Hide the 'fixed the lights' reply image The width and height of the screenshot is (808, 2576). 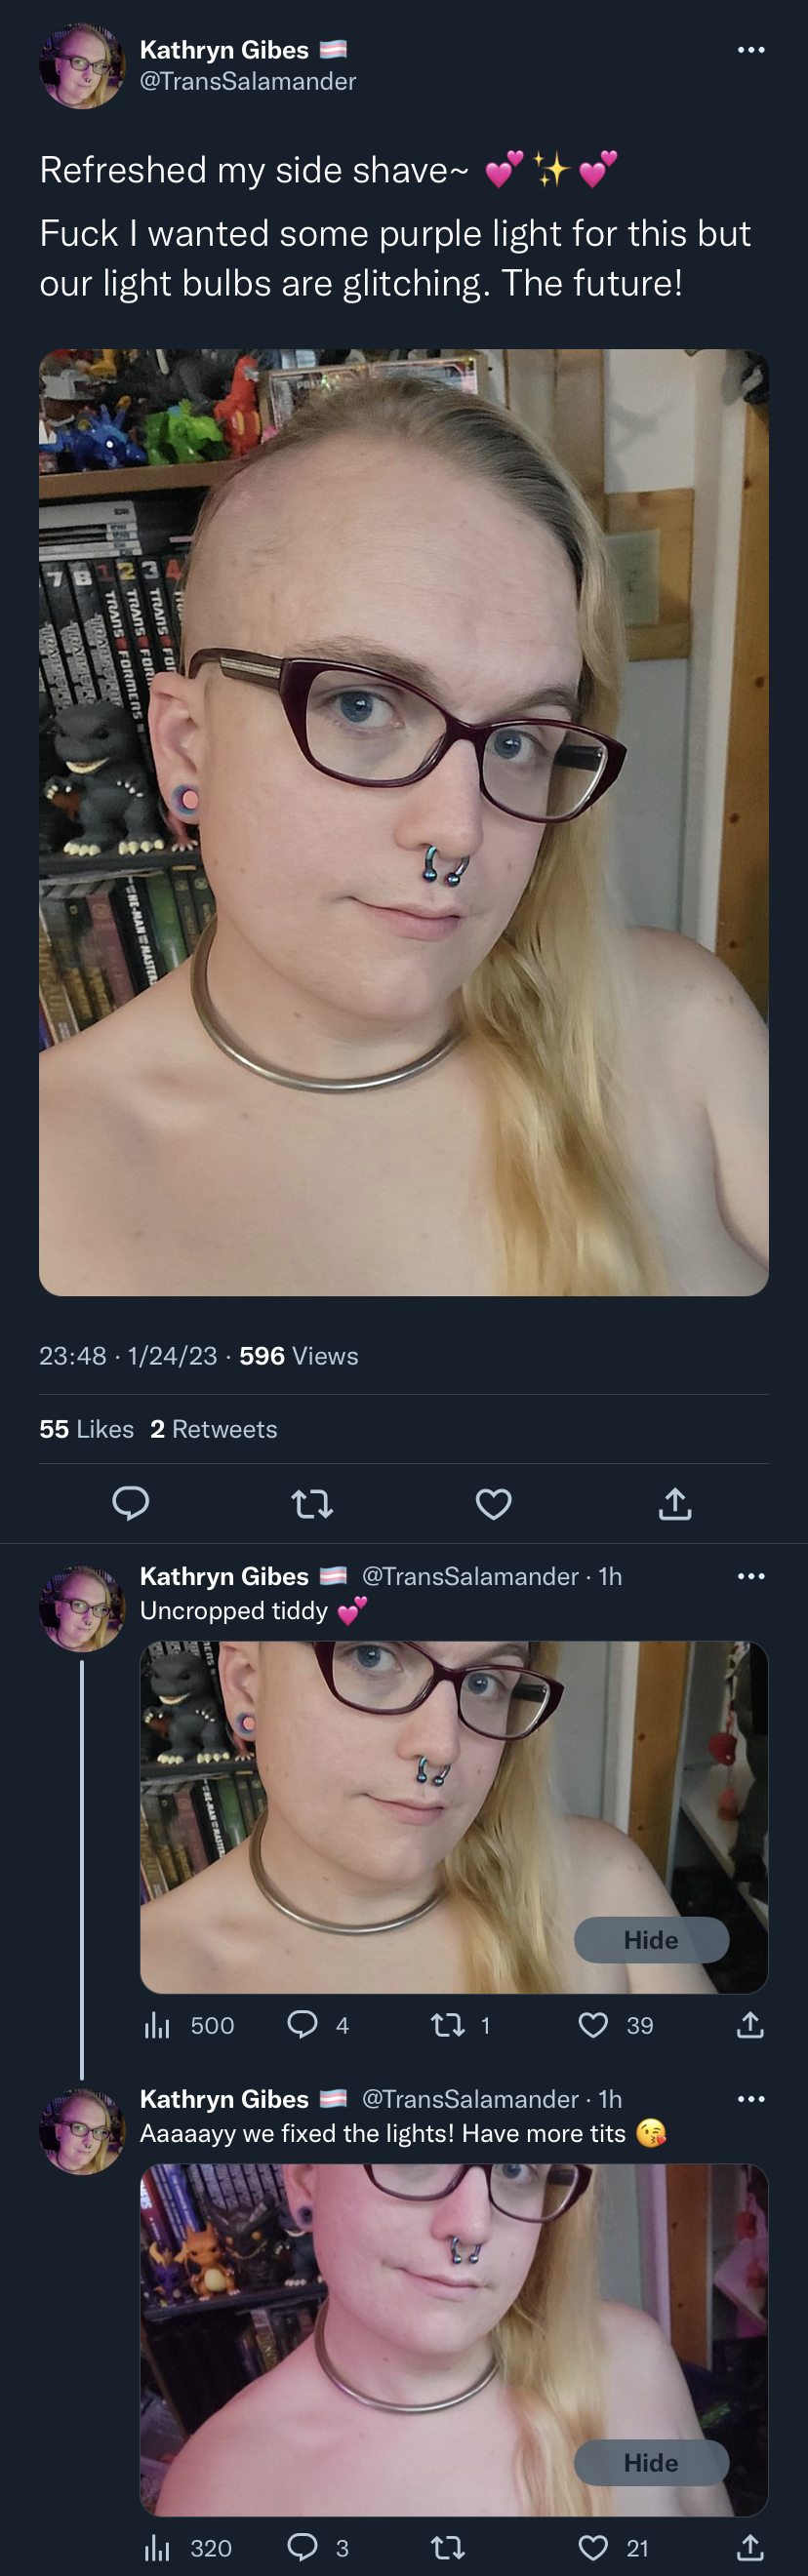point(651,2463)
